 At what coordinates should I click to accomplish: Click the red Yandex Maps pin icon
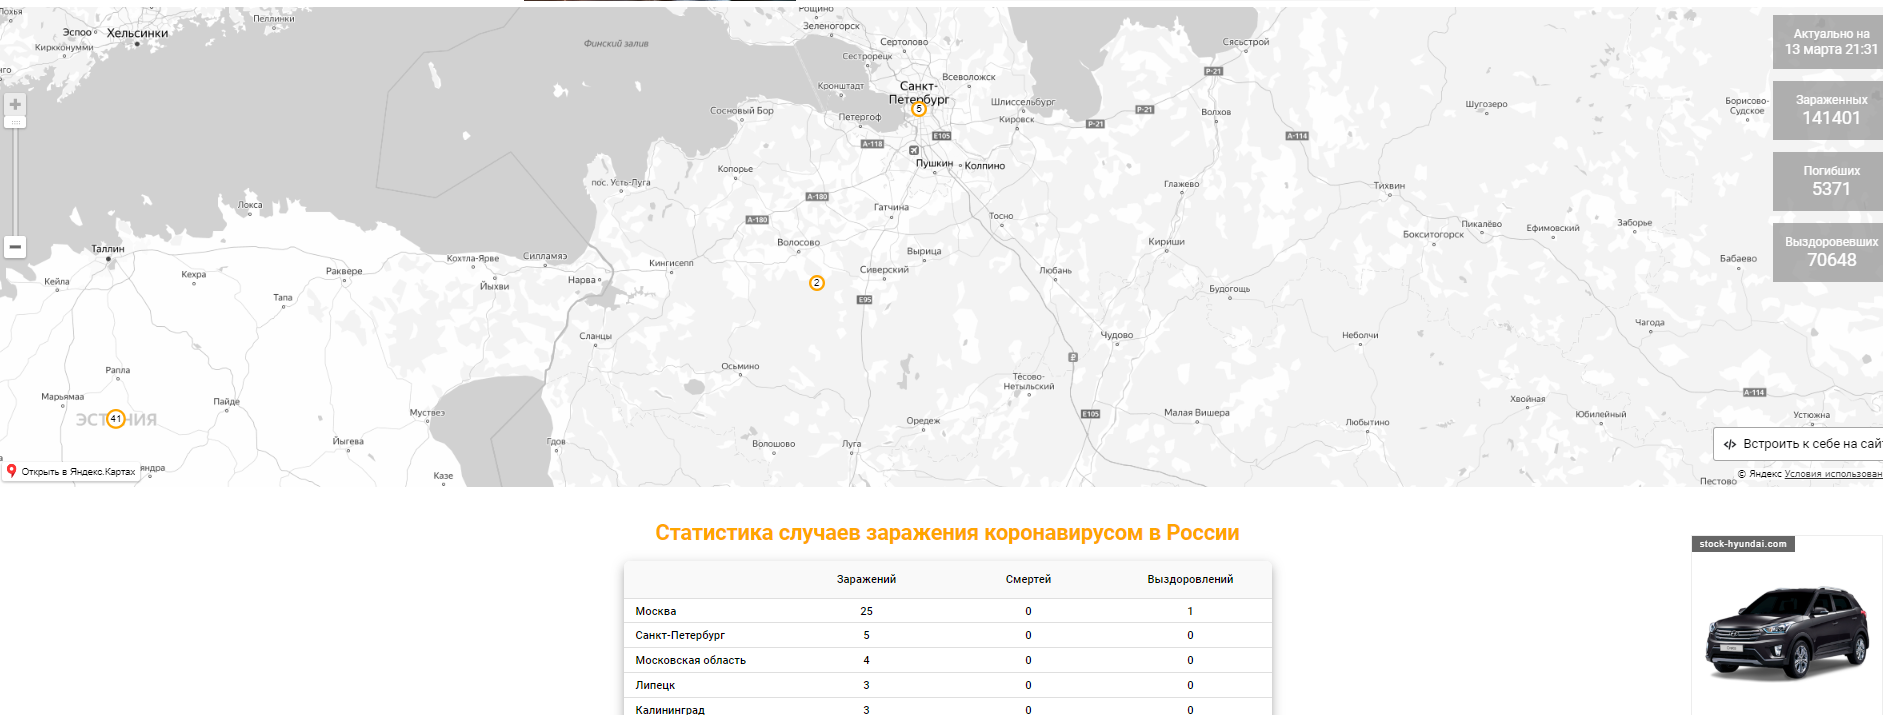click(x=12, y=471)
